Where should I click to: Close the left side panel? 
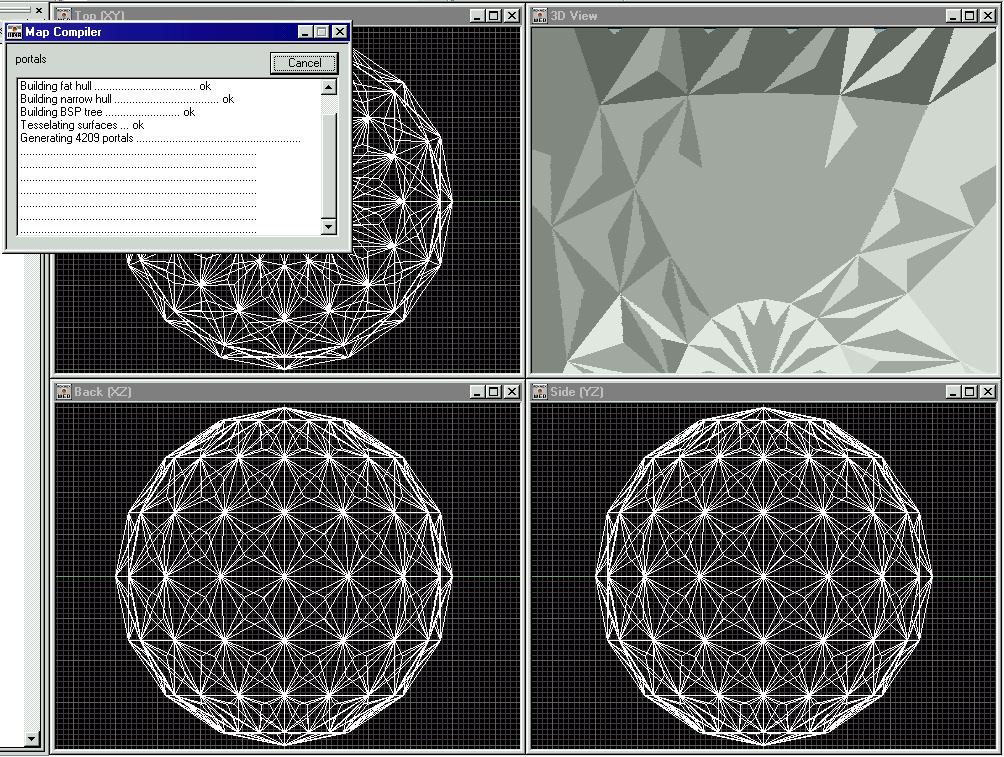[x=39, y=11]
